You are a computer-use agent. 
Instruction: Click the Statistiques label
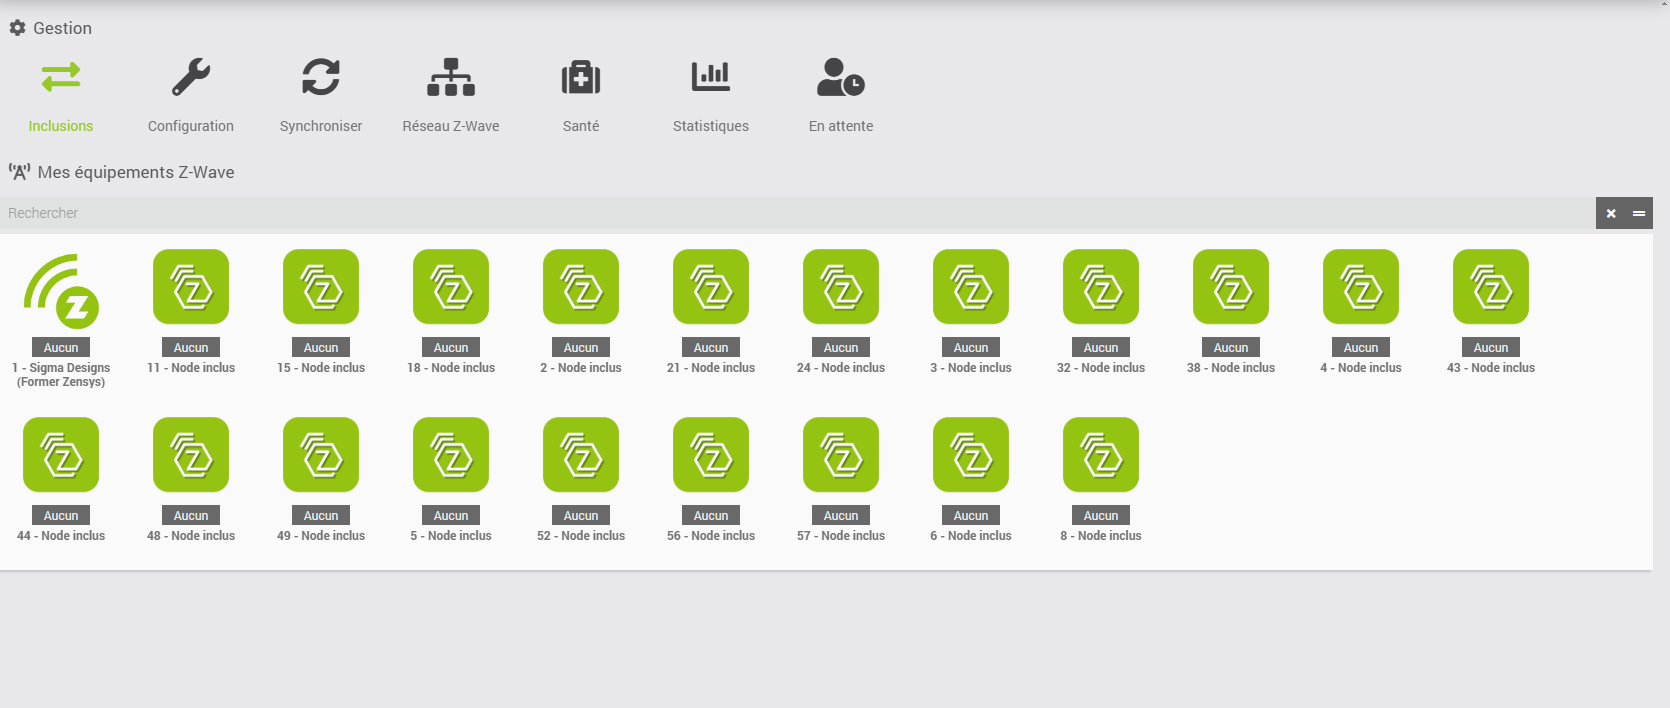[x=711, y=126]
